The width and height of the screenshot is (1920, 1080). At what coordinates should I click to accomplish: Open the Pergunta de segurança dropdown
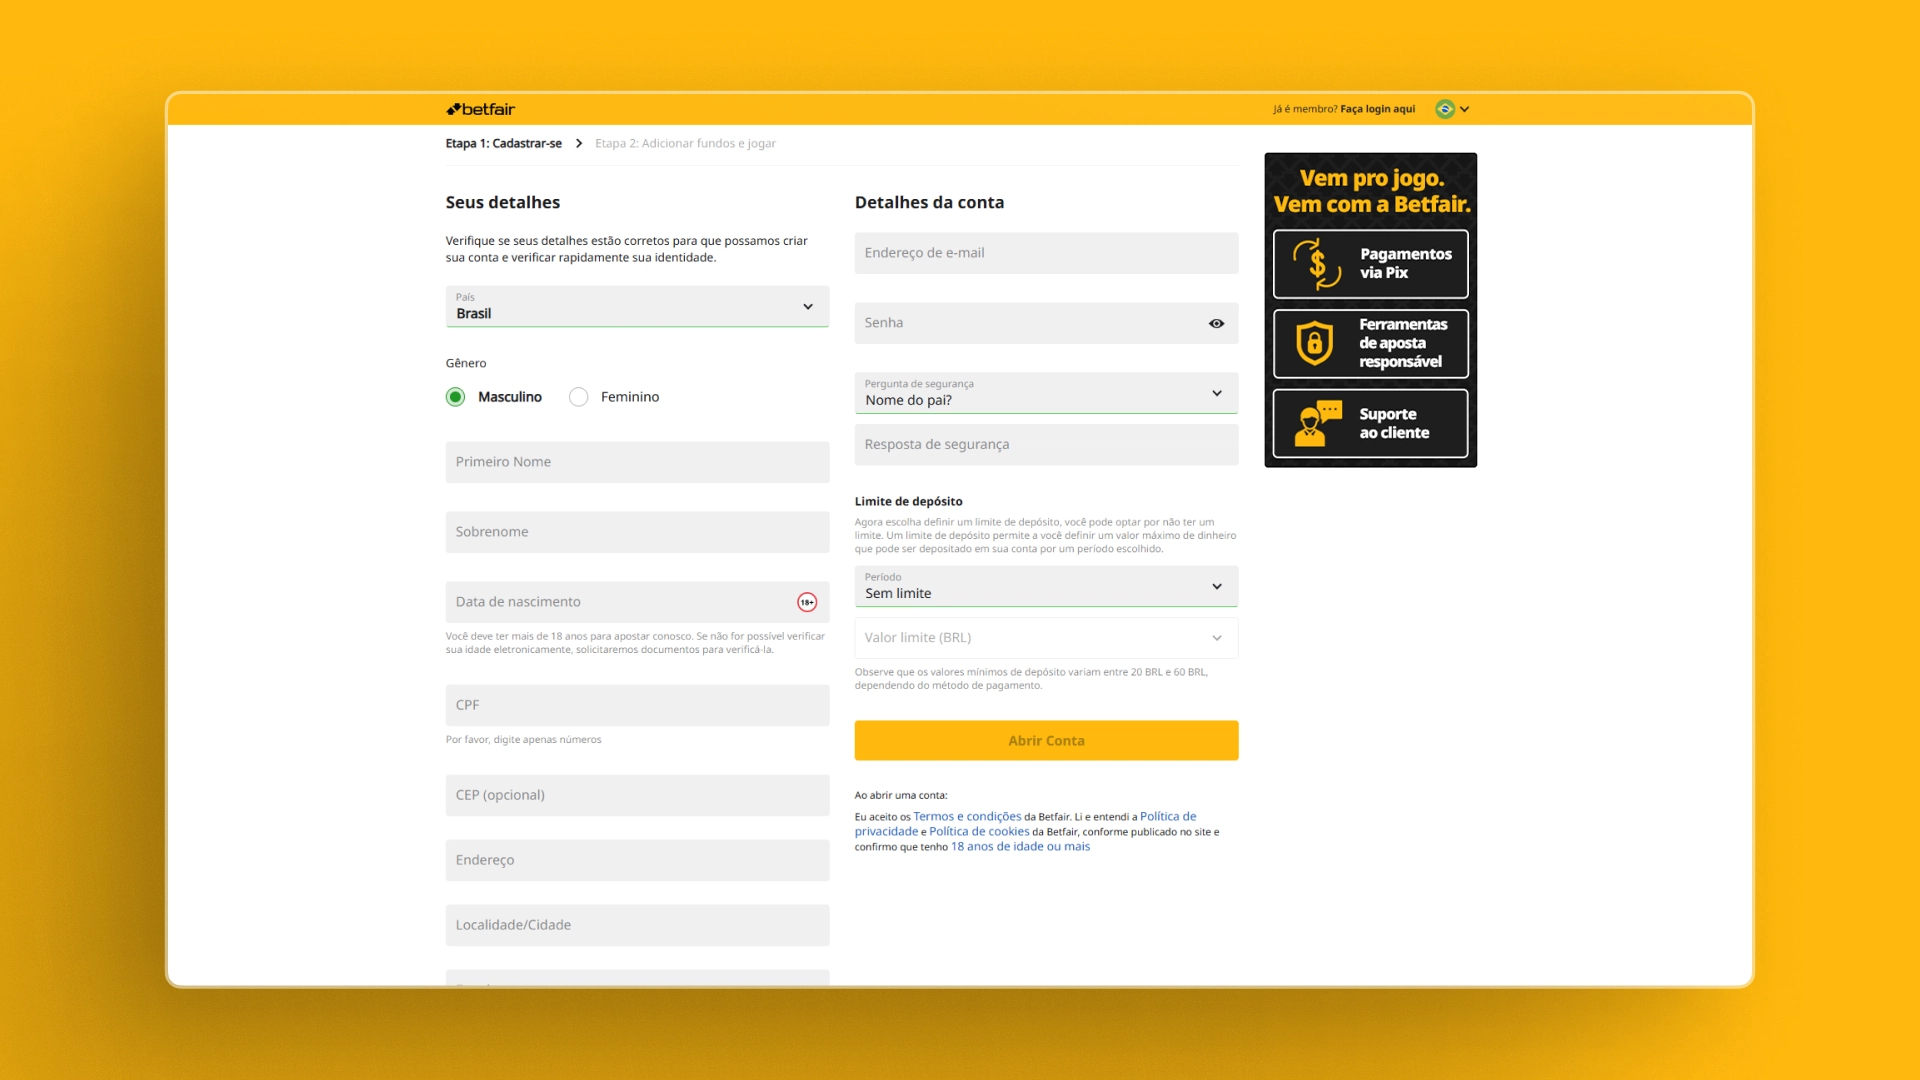click(x=1046, y=393)
